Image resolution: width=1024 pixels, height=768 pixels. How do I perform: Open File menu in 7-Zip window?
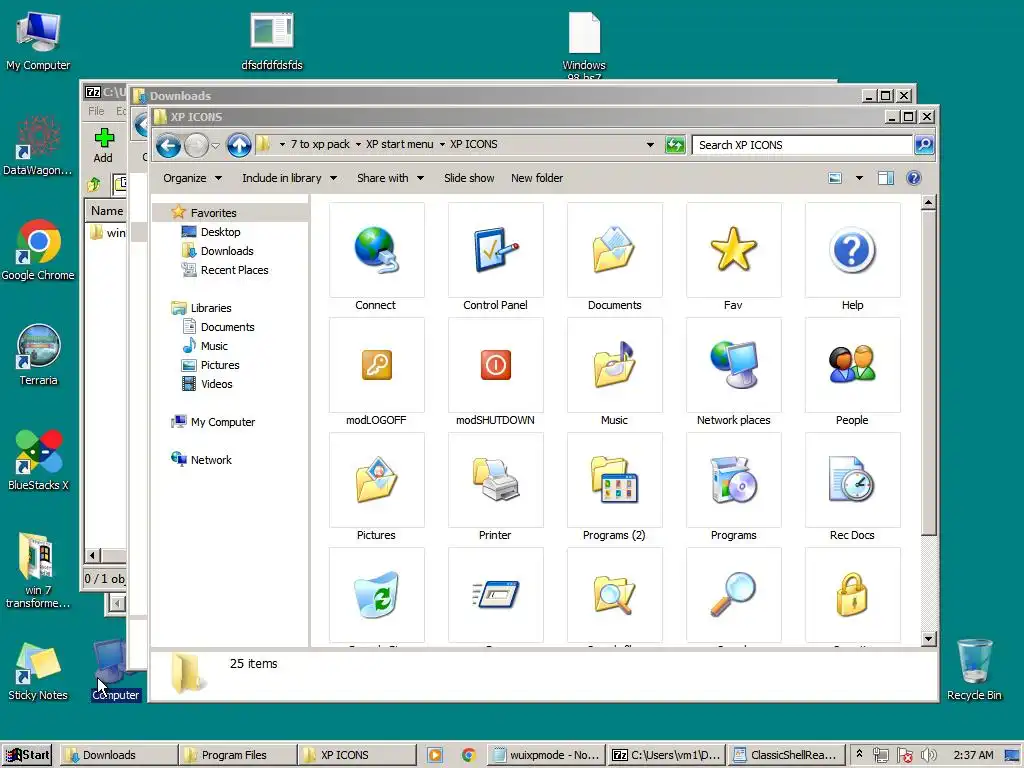(x=96, y=111)
